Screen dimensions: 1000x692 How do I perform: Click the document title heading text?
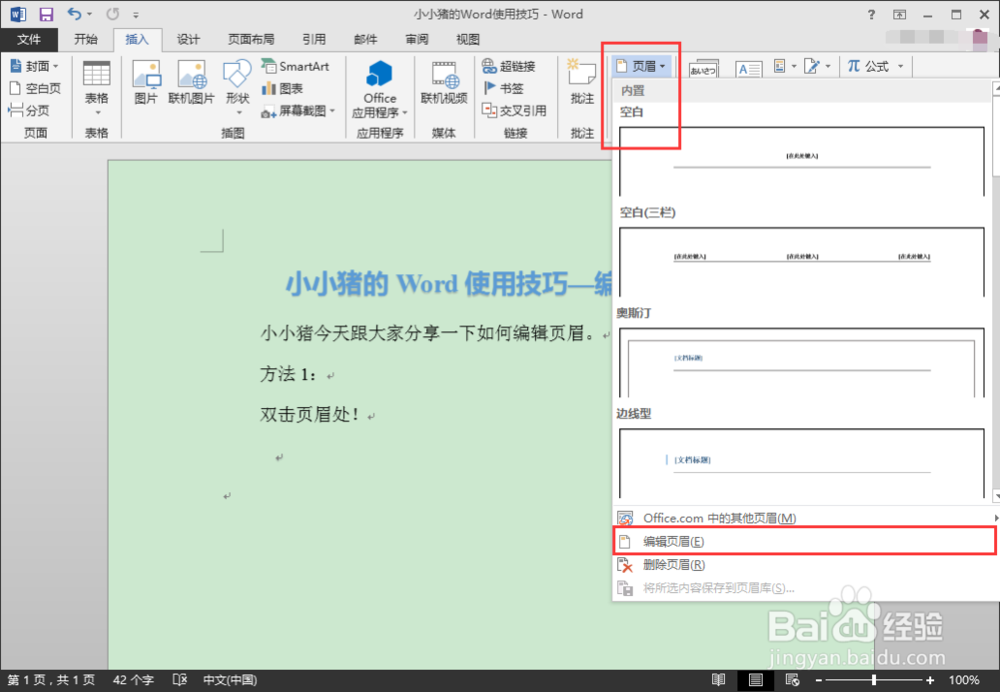coord(449,284)
